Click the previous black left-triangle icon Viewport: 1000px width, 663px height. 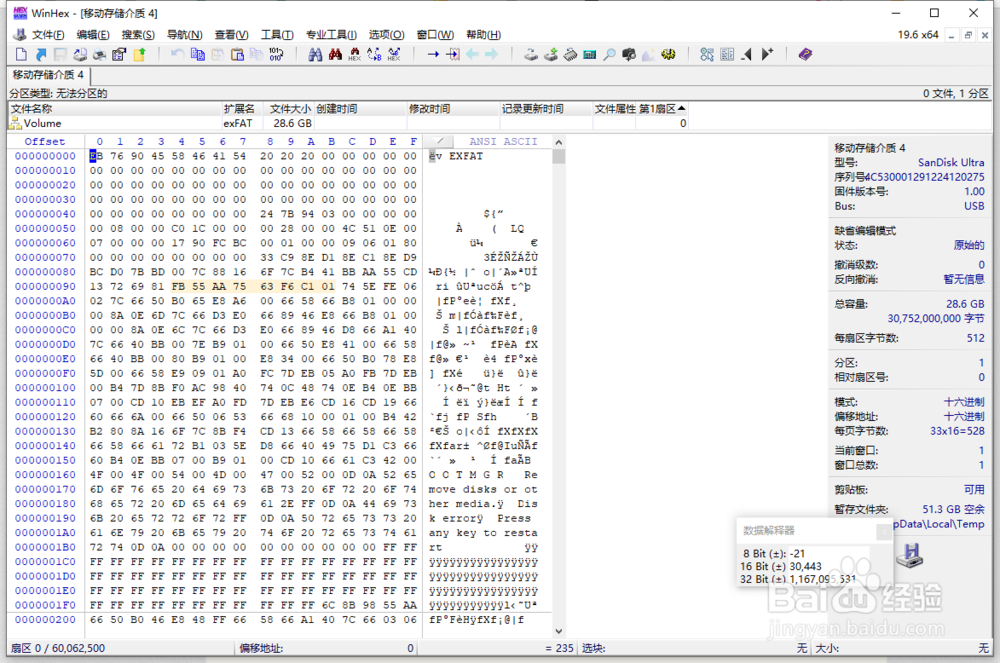[x=747, y=55]
